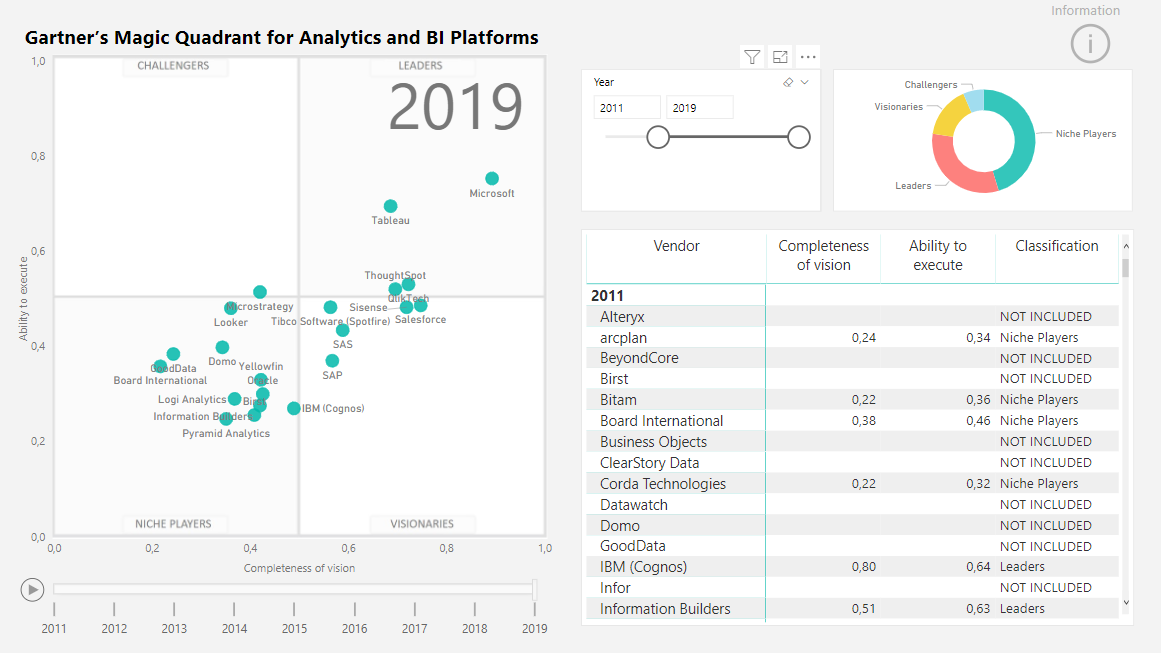Click Leaders classification for Information Builders
The width and height of the screenshot is (1161, 653).
[1023, 609]
